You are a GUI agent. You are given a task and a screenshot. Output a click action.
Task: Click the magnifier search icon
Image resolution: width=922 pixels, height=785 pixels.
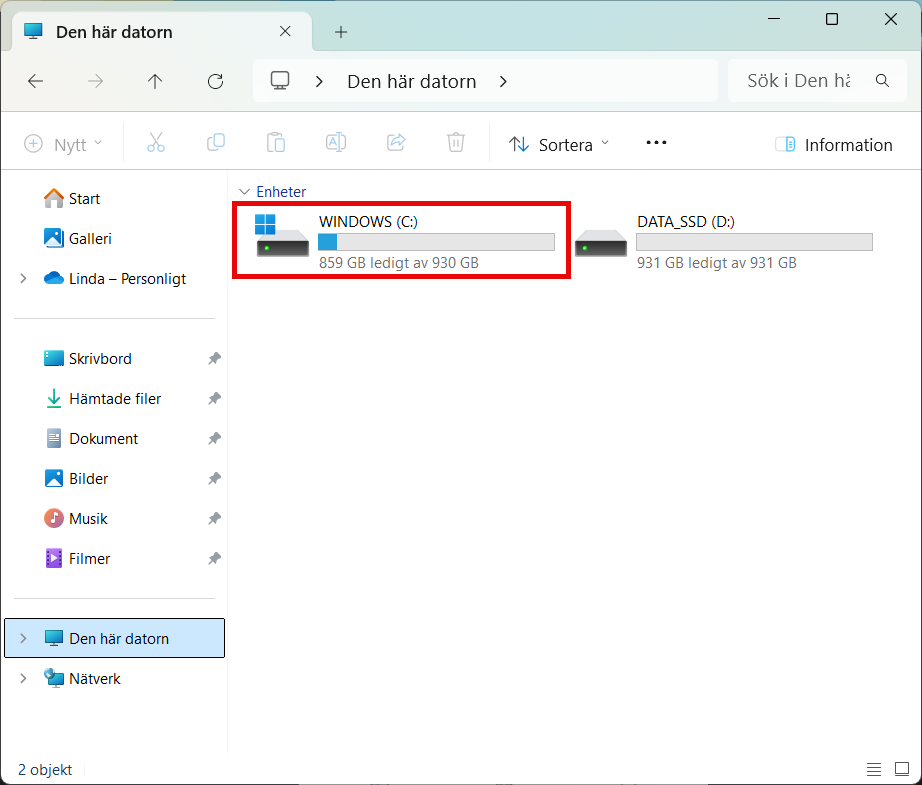coord(882,81)
